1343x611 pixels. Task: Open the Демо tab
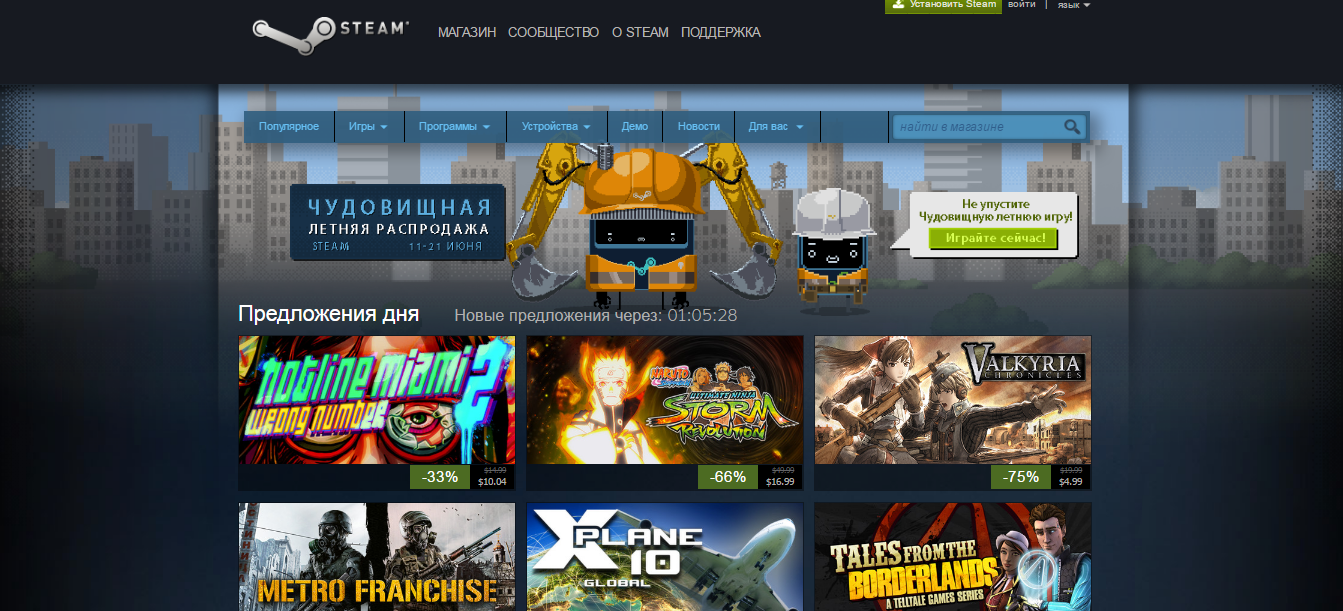[x=634, y=127]
